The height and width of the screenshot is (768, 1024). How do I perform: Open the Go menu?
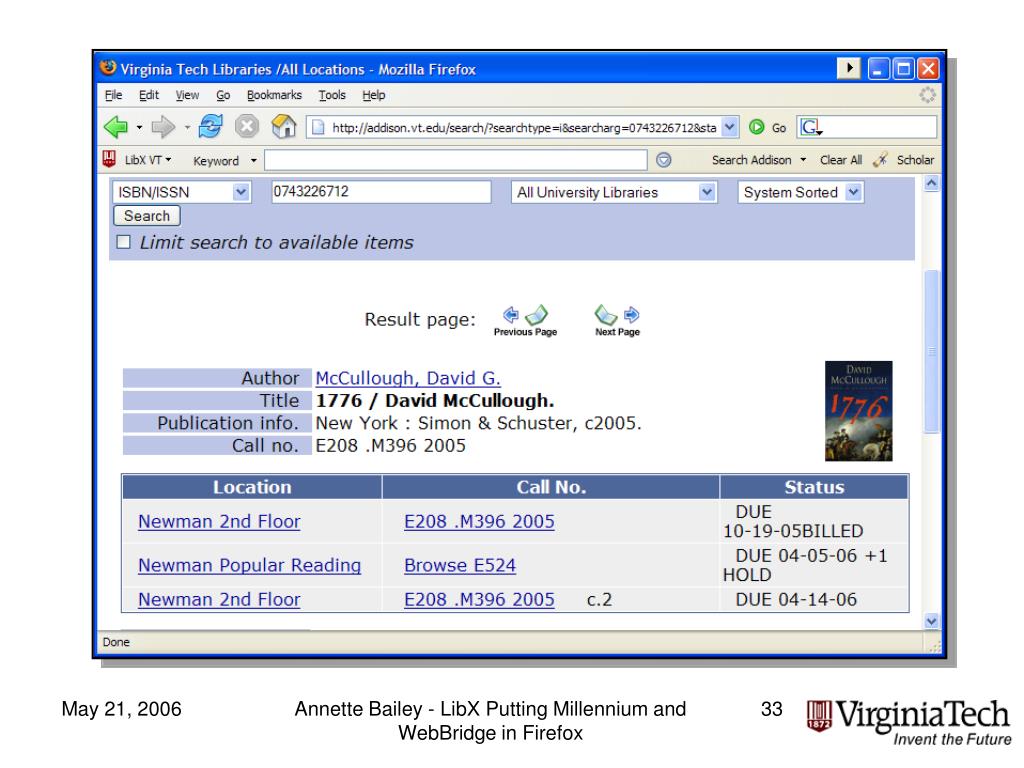point(223,95)
